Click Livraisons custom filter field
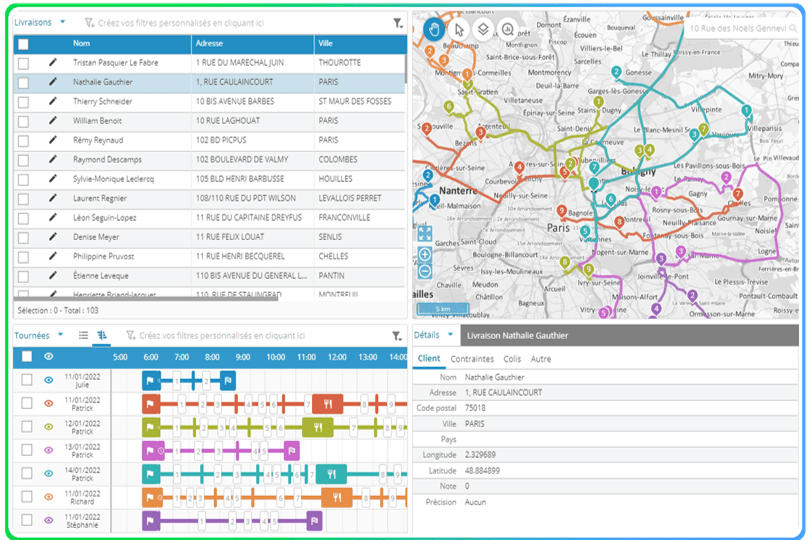The image size is (810, 540). click(x=181, y=23)
